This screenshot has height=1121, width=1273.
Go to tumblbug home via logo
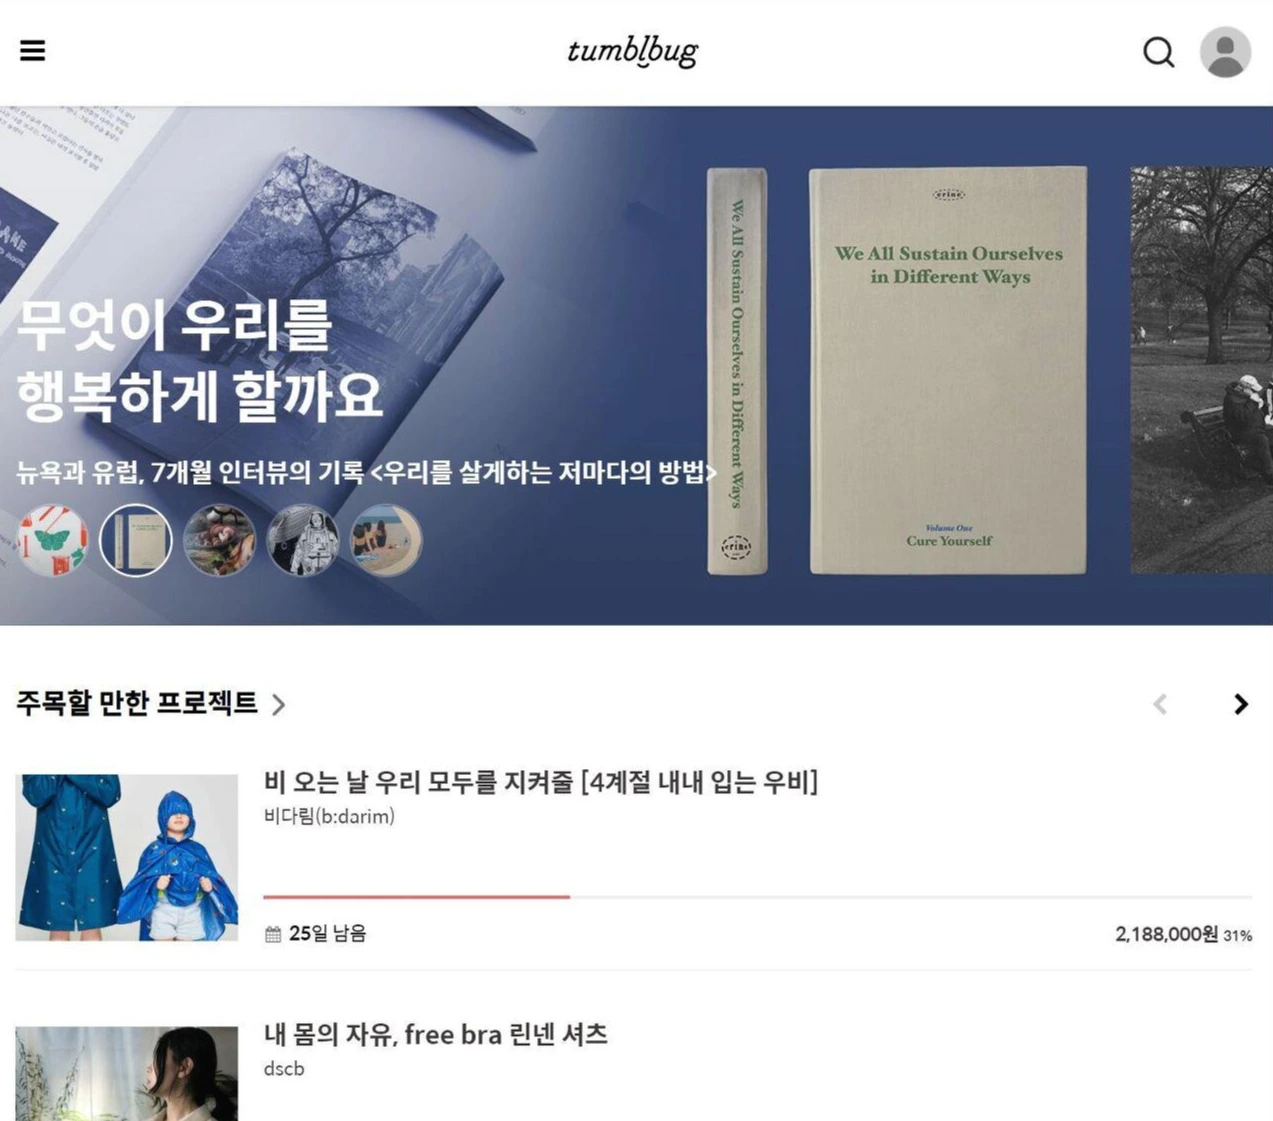(633, 51)
